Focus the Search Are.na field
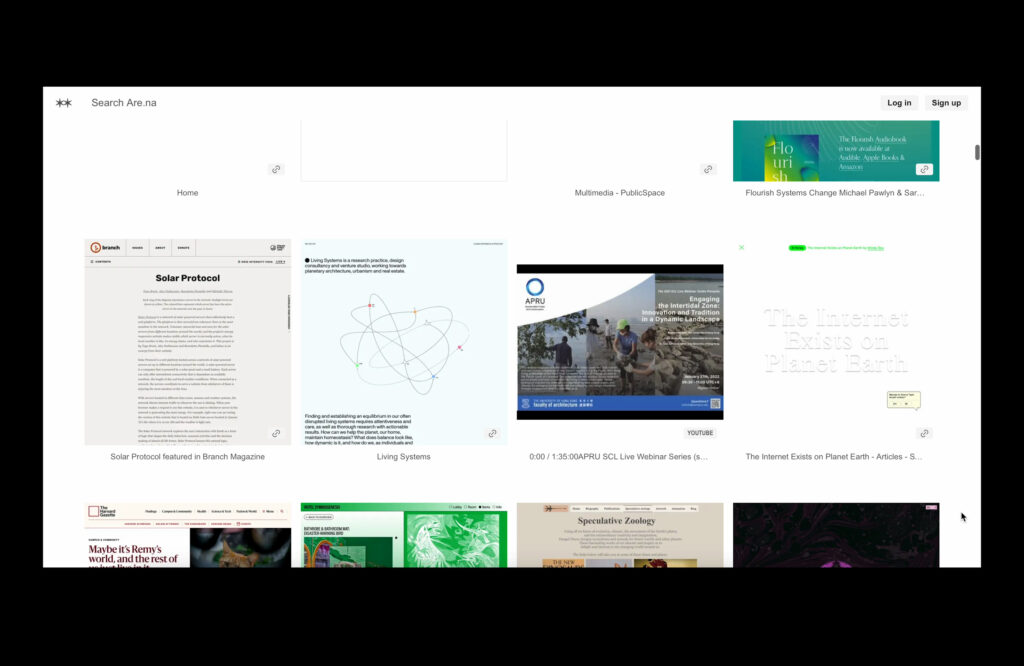 click(x=124, y=103)
